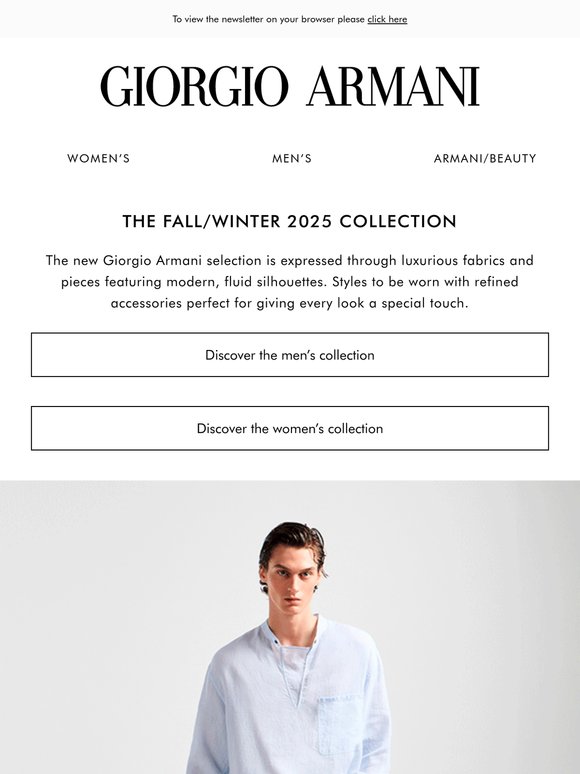The height and width of the screenshot is (774, 580).
Task: Click 'To view the newsletter' banner text
Action: pyautogui.click(x=290, y=19)
